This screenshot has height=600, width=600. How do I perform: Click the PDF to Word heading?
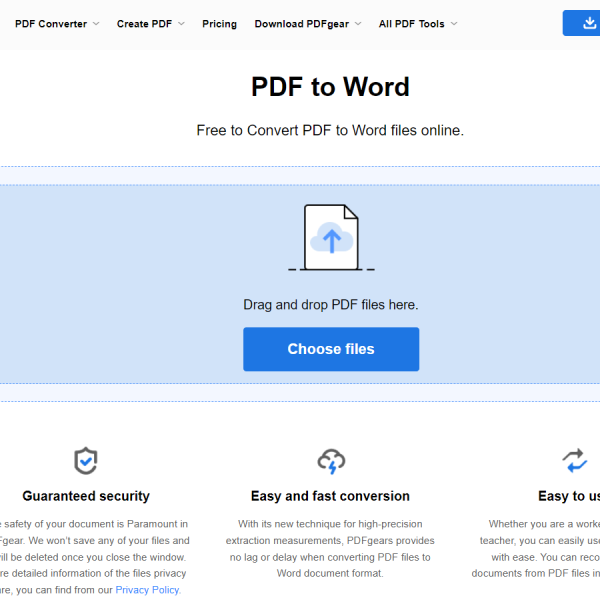point(330,86)
